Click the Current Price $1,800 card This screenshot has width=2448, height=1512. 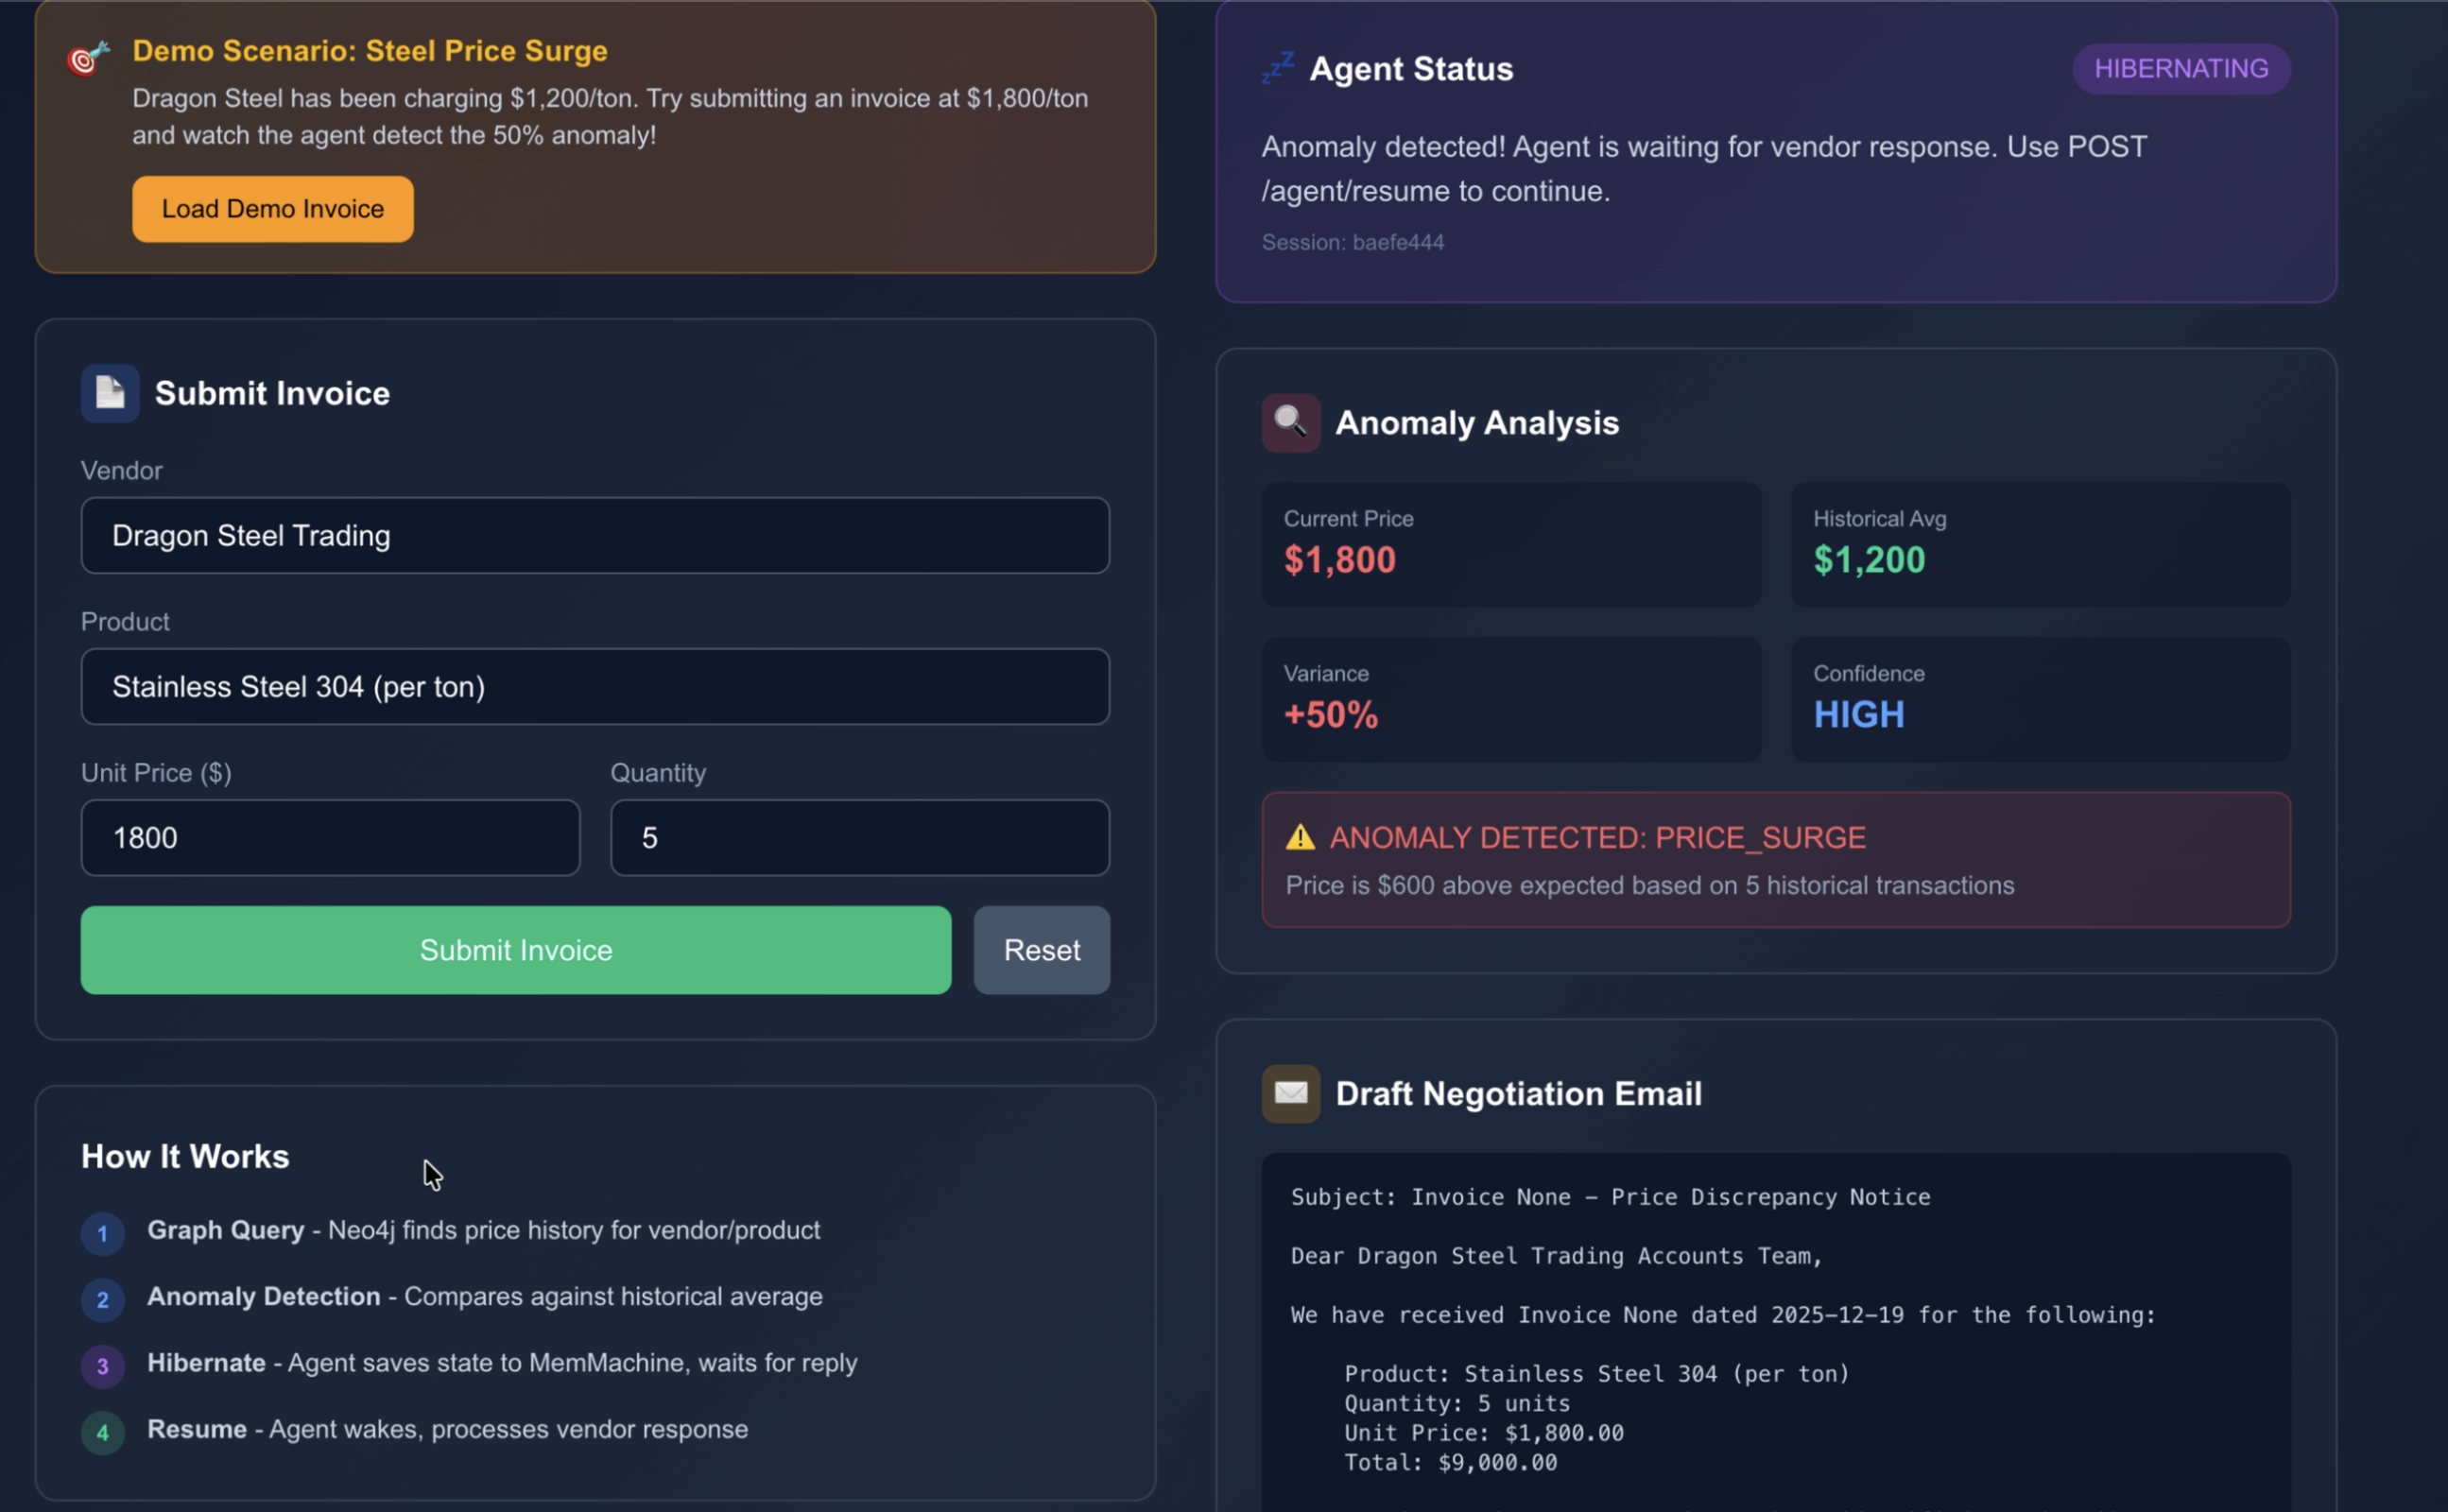coord(1510,544)
